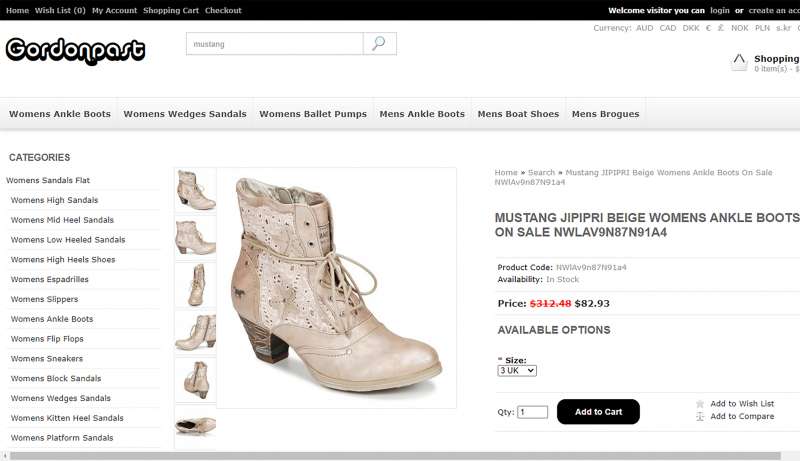The image size is (800, 461).
Task: Select second boot thumbnail image
Action: click(195, 238)
